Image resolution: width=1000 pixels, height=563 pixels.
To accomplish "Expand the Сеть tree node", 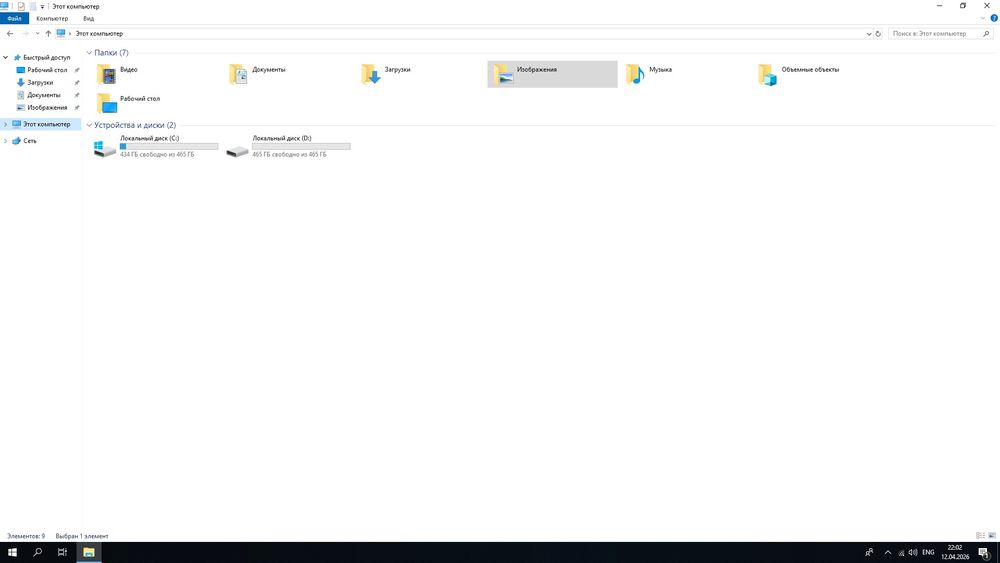I will tap(6, 141).
